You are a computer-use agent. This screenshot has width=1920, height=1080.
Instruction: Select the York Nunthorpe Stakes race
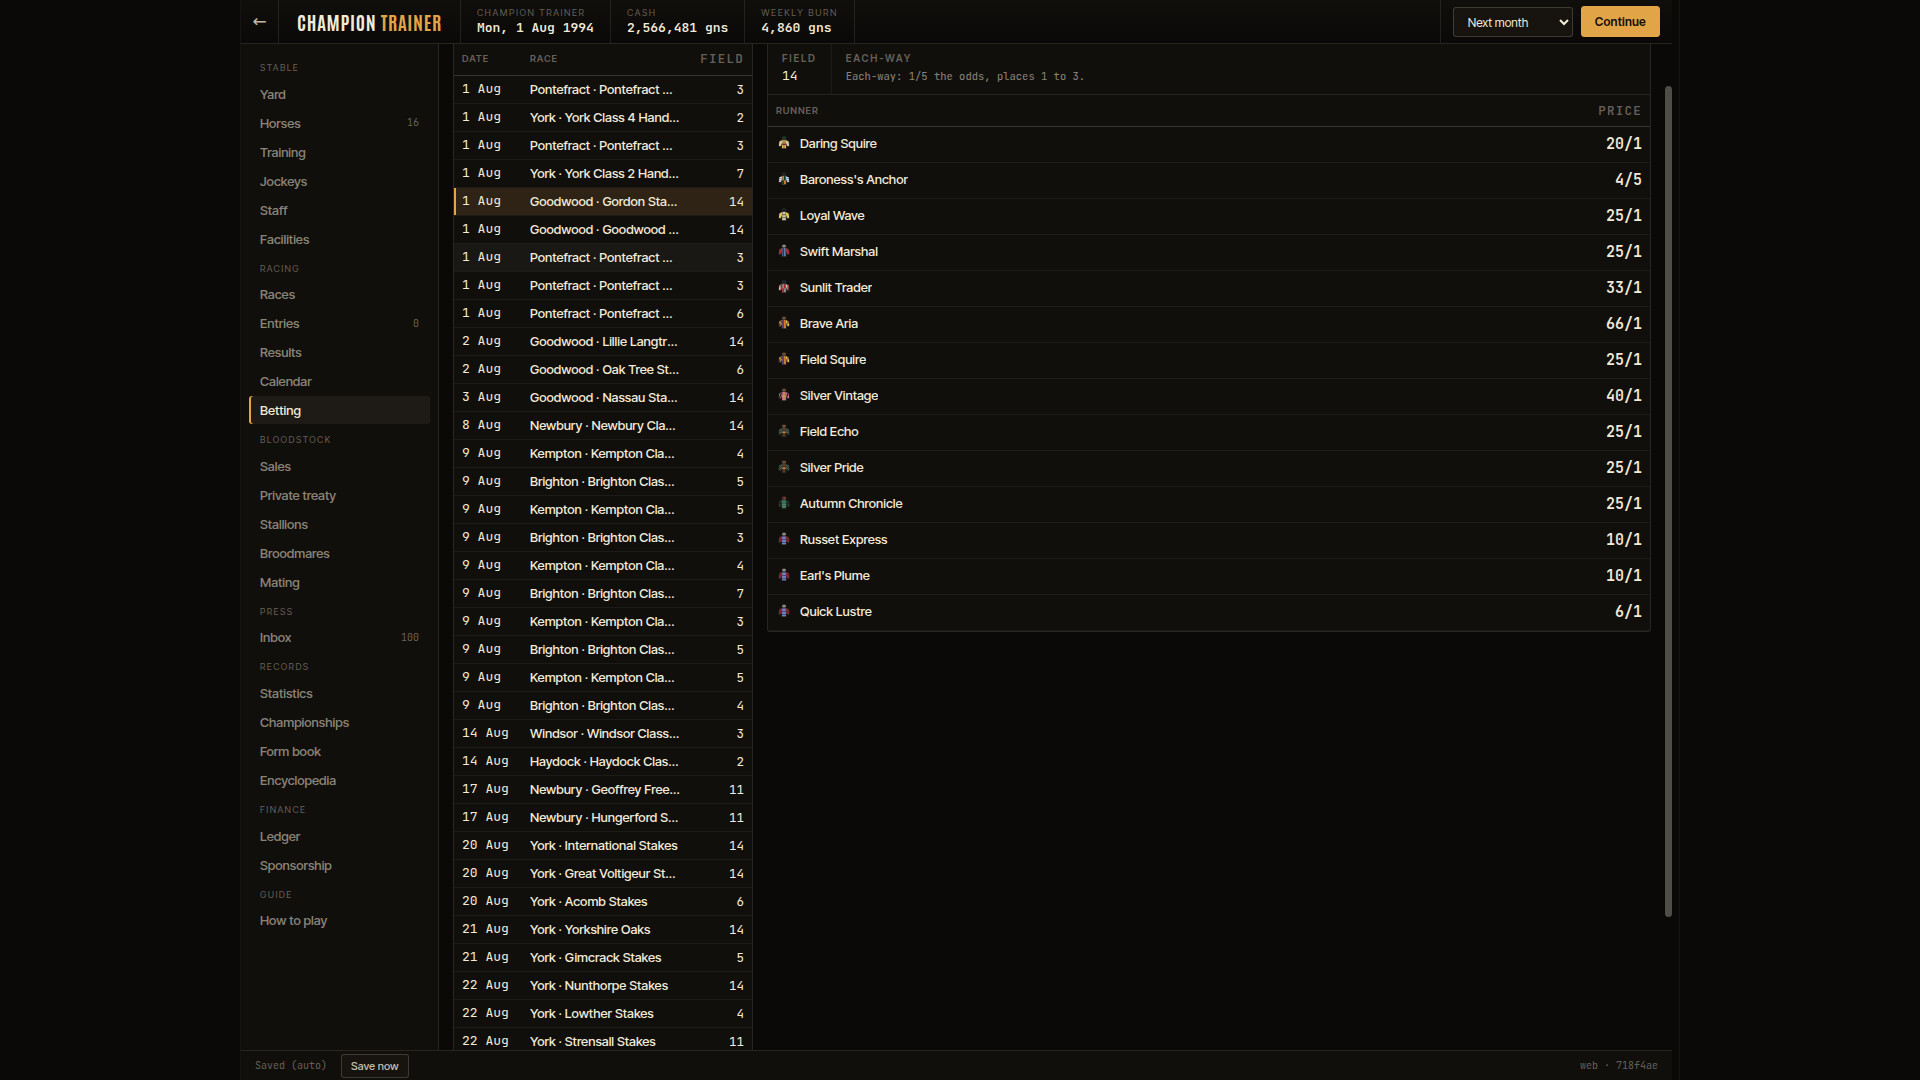click(603, 986)
